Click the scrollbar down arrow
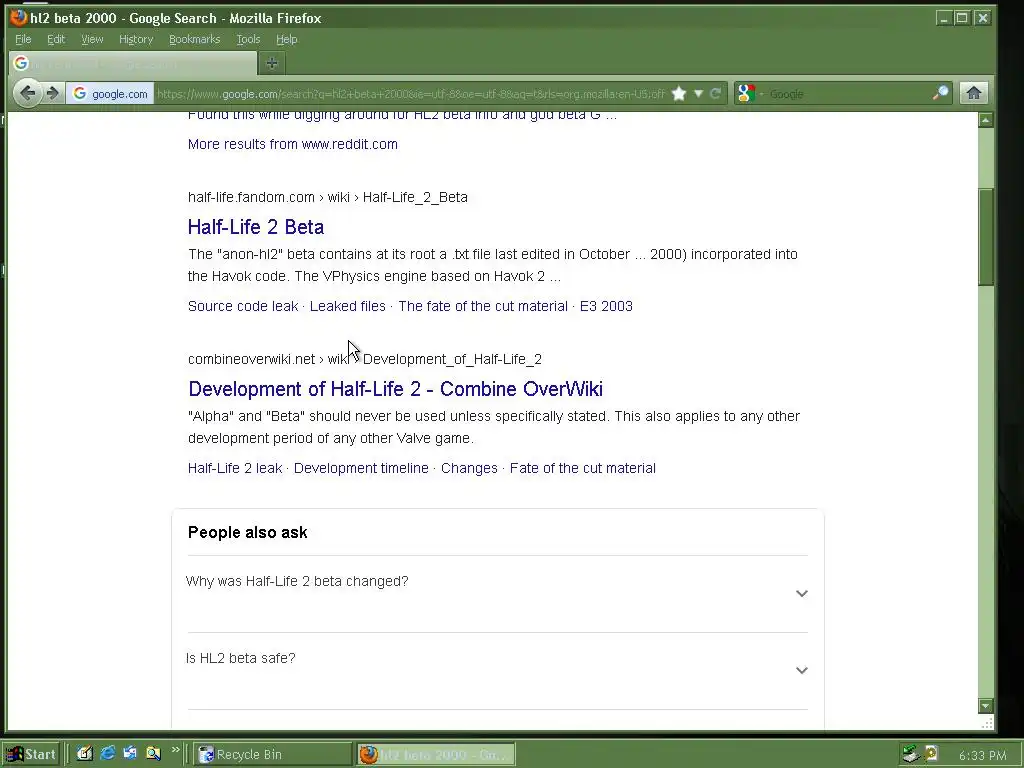Viewport: 1024px width, 768px height. tap(985, 705)
